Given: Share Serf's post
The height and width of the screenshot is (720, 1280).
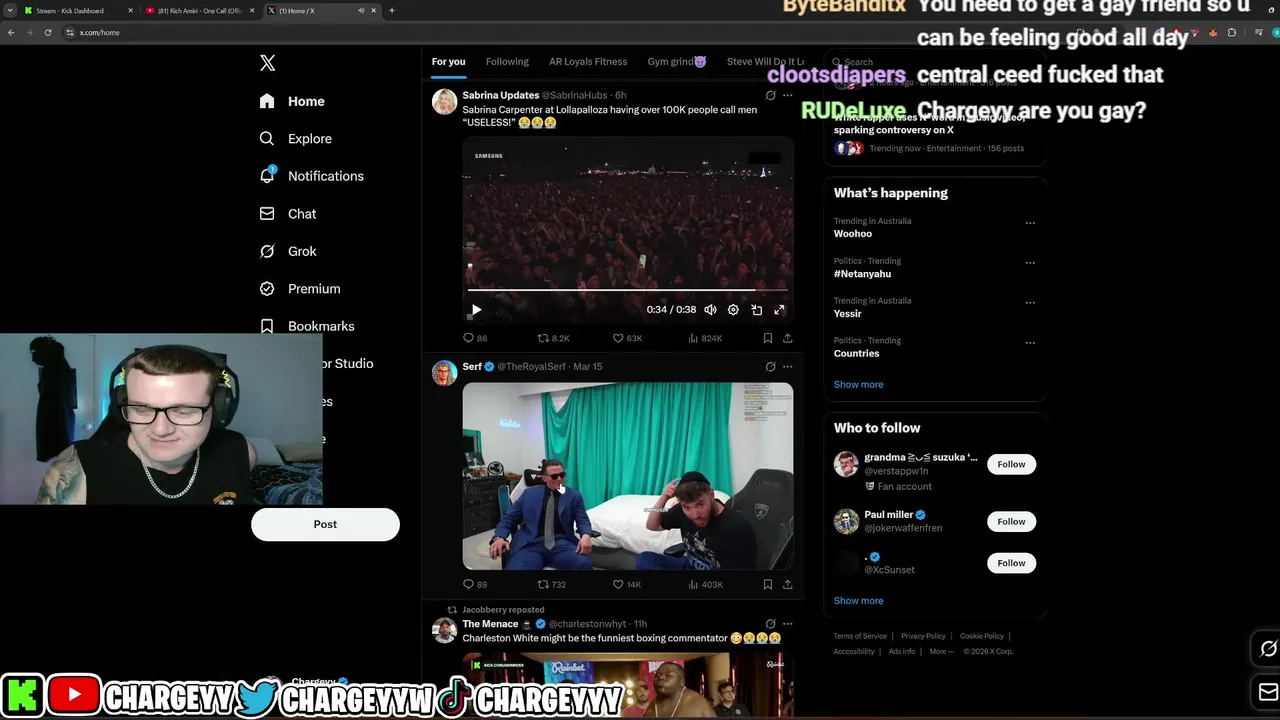Looking at the screenshot, I should 787,584.
